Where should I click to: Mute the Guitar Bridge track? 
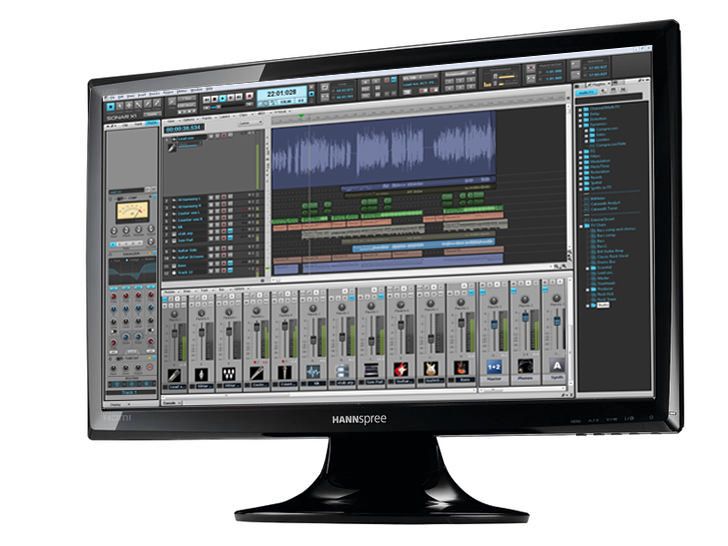point(211,256)
